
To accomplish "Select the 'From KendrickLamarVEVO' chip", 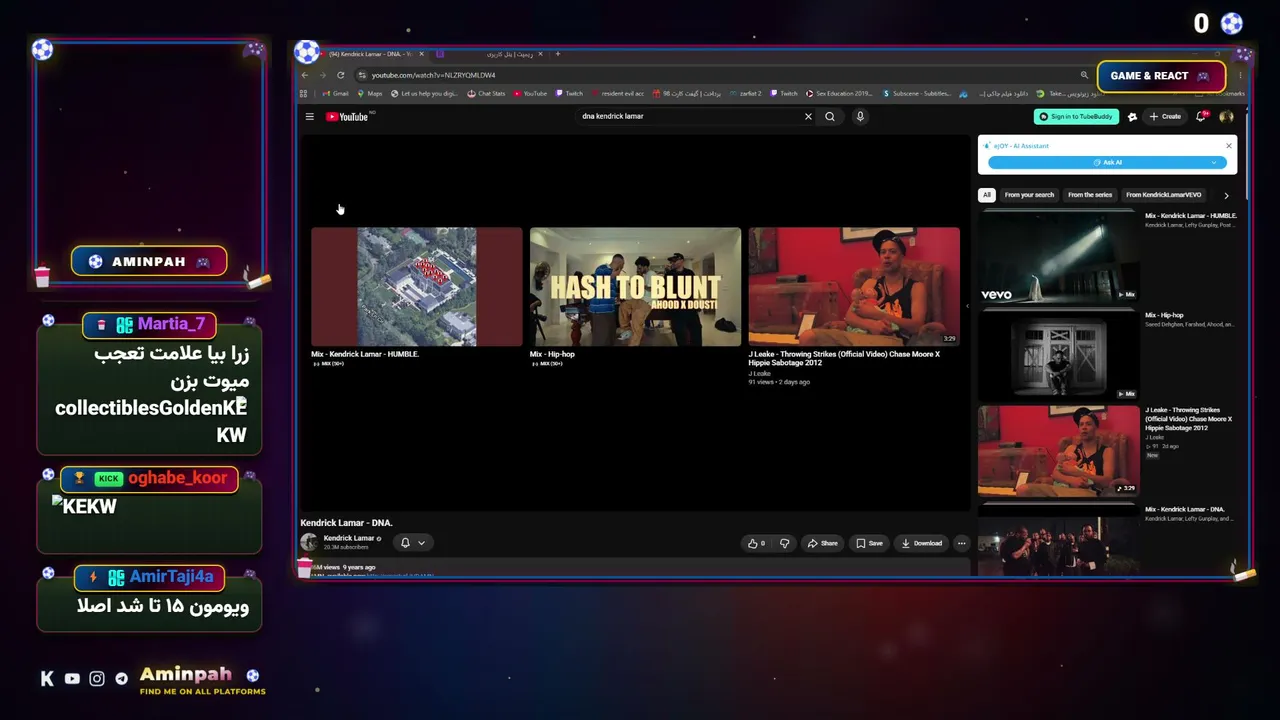I will click(x=1163, y=195).
